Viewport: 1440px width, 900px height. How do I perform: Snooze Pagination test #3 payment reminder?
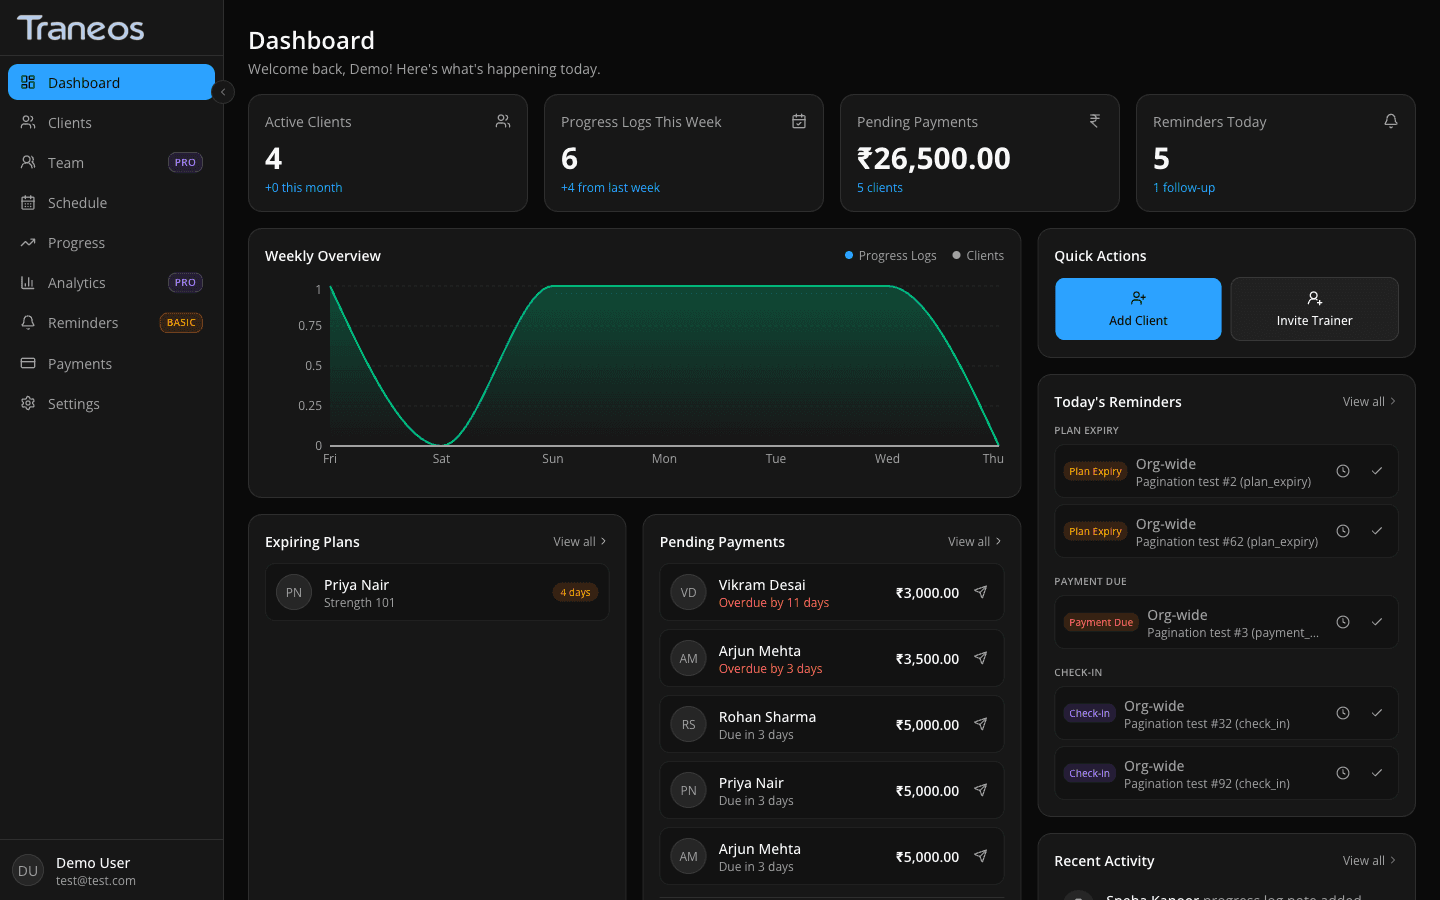(1343, 622)
